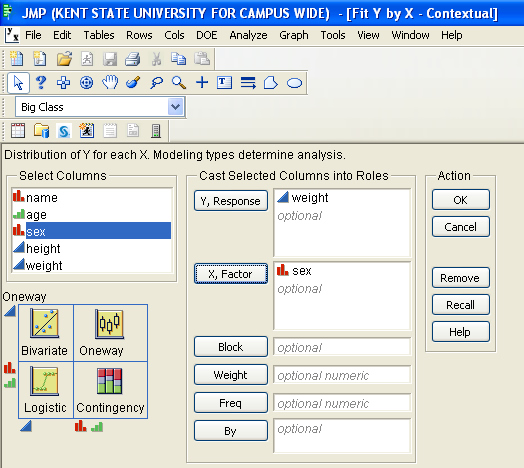
Task: Select sex in X Factor box
Action: tap(294, 270)
